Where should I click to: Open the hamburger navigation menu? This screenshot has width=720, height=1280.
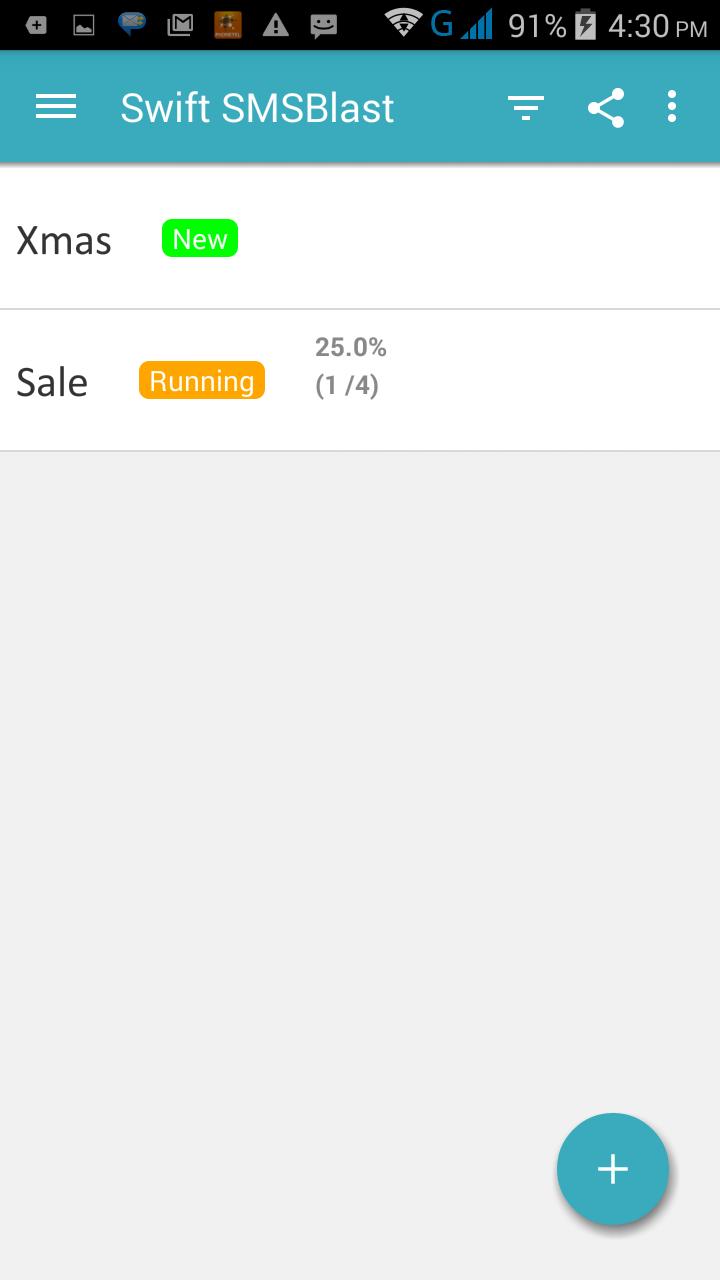pos(56,107)
